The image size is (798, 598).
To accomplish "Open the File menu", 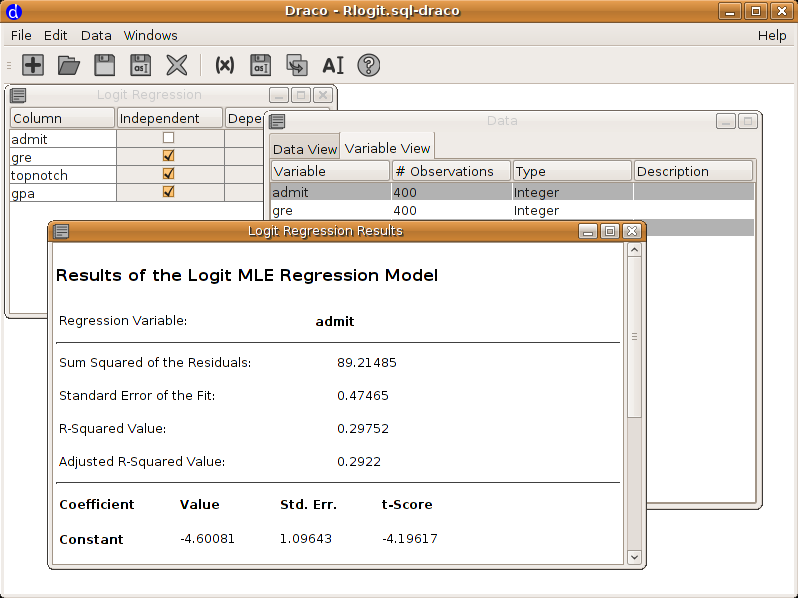I will (21, 35).
